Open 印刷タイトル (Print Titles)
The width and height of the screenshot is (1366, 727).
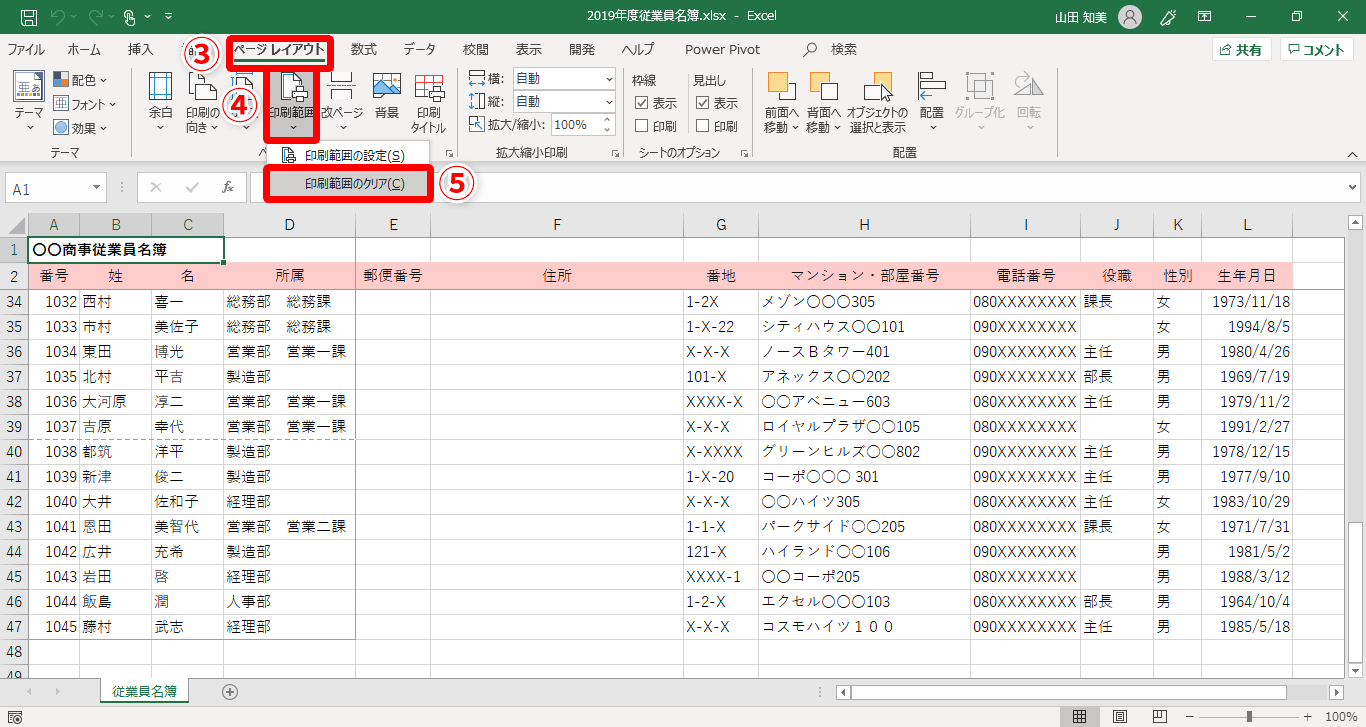(429, 102)
